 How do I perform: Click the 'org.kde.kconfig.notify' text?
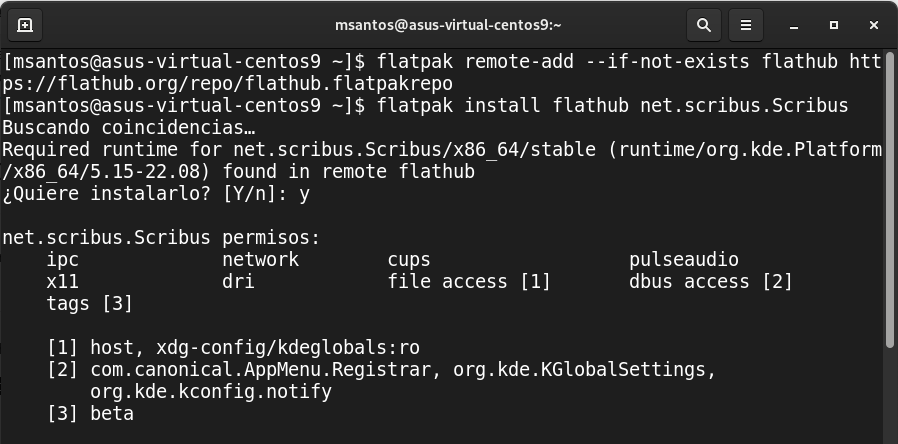click(x=211, y=392)
